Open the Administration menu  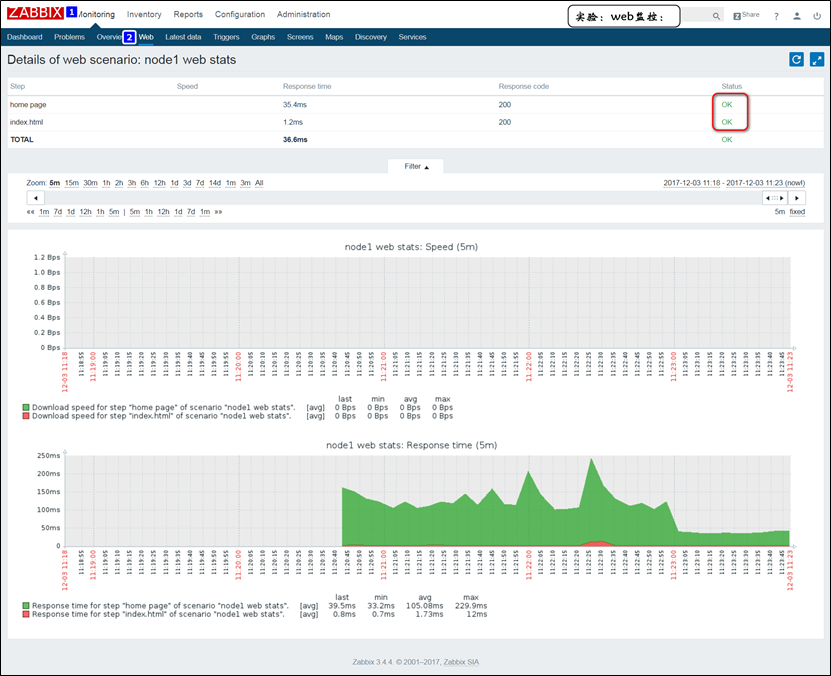303,14
